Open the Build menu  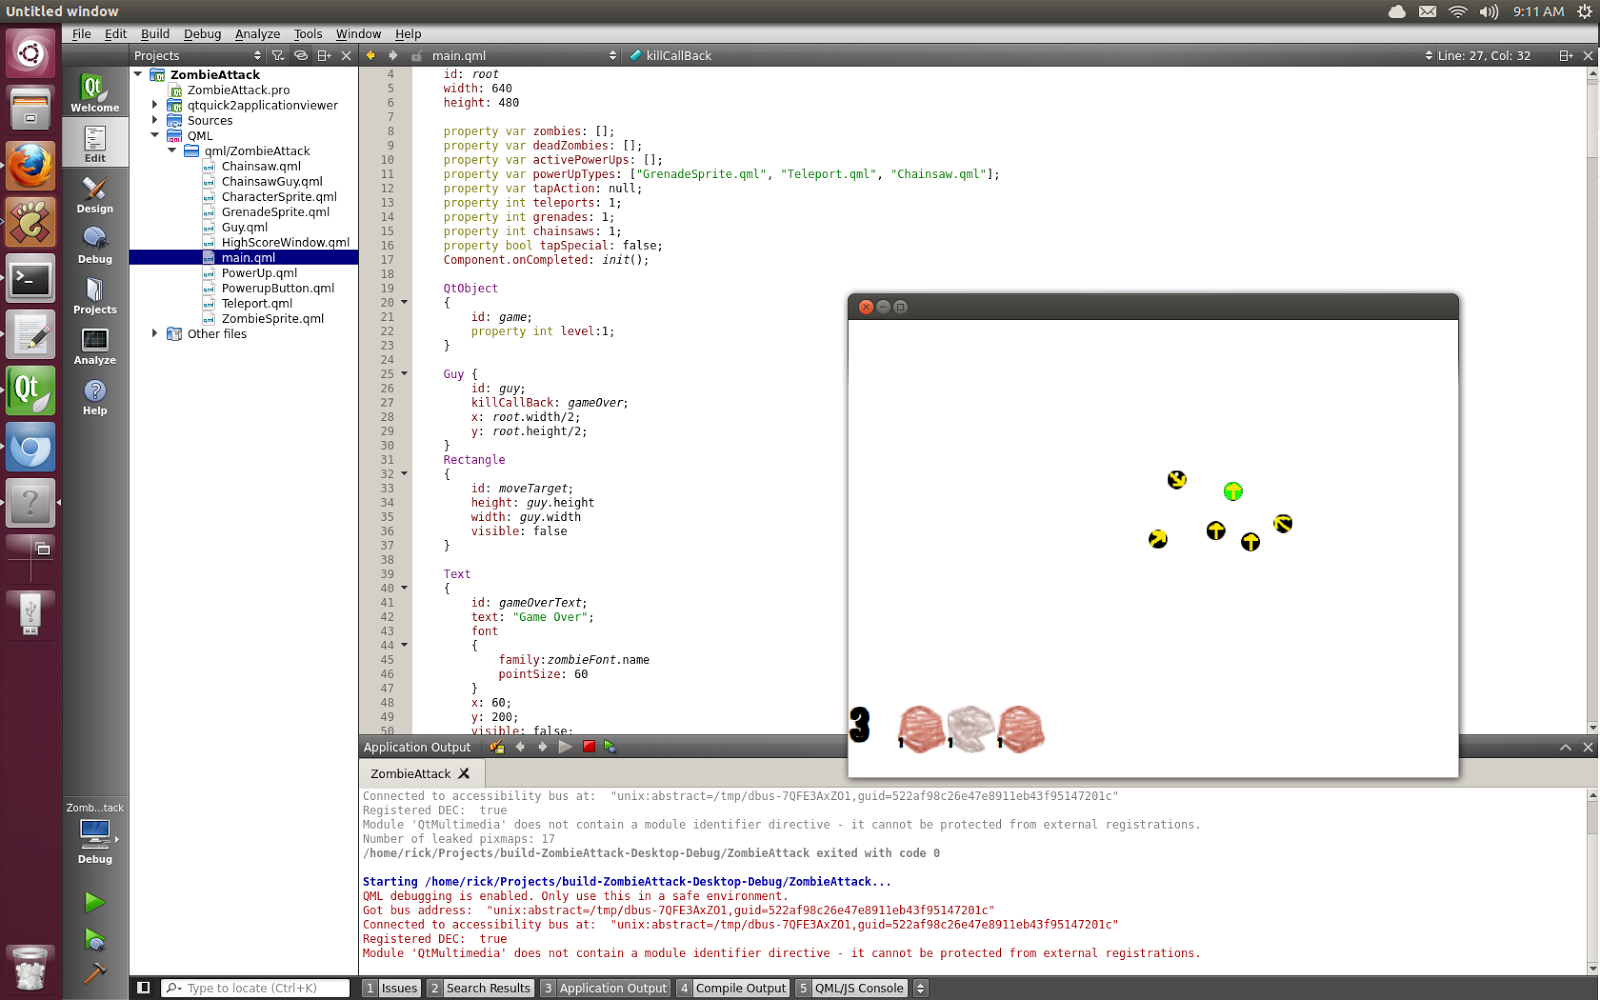click(155, 33)
